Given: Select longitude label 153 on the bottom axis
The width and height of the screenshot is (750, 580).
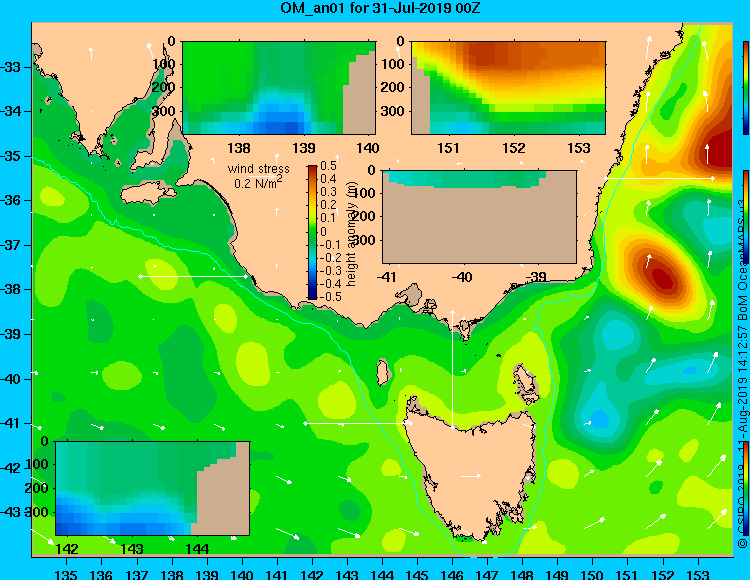Looking at the screenshot, I should click(x=697, y=574).
